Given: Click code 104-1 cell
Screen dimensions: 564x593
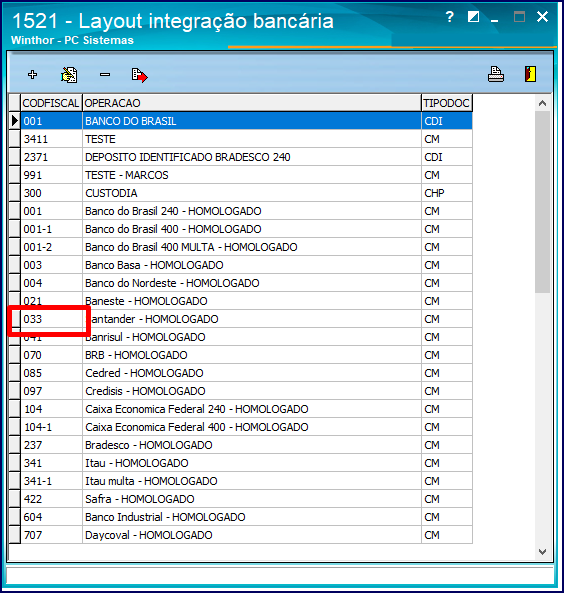Looking at the screenshot, I should tap(51, 427).
